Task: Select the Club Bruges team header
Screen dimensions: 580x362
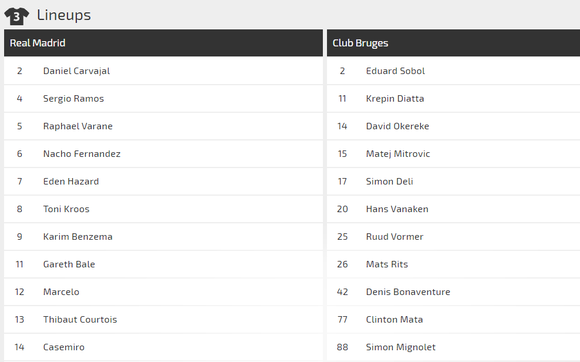Action: [x=453, y=43]
